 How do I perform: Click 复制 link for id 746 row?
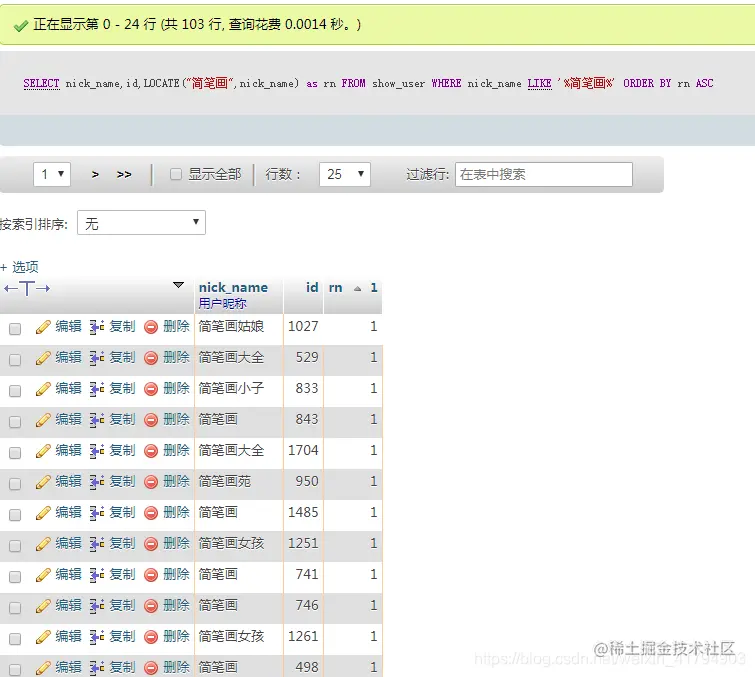click(x=122, y=605)
